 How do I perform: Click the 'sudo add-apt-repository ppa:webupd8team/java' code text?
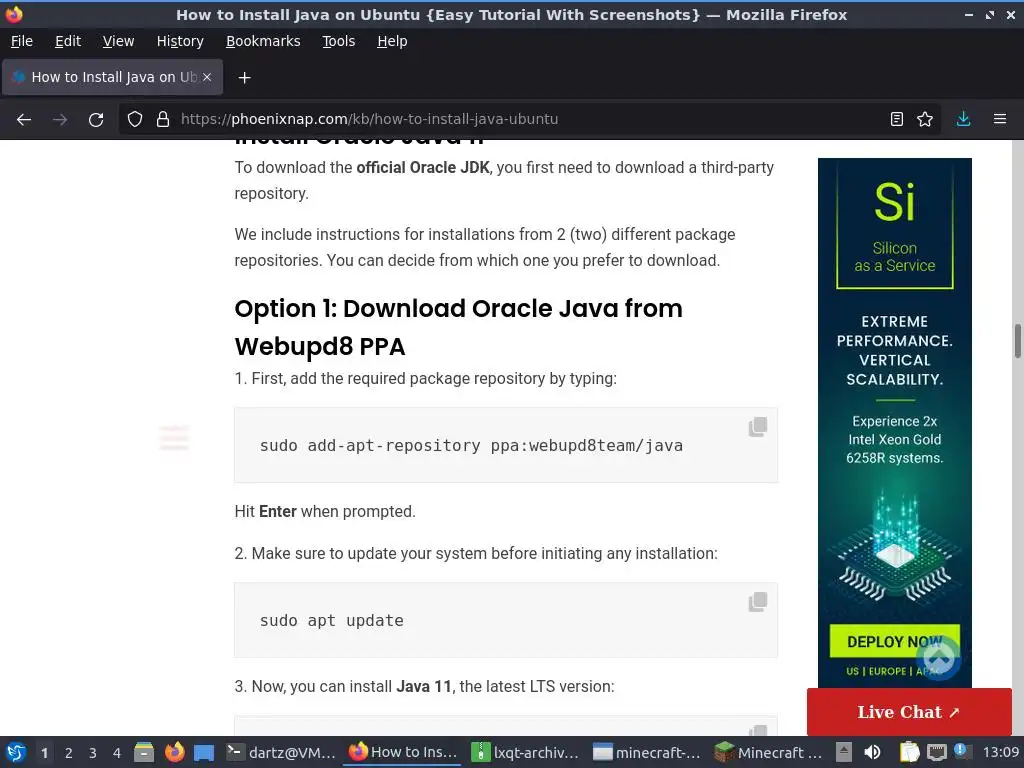[x=472, y=445]
